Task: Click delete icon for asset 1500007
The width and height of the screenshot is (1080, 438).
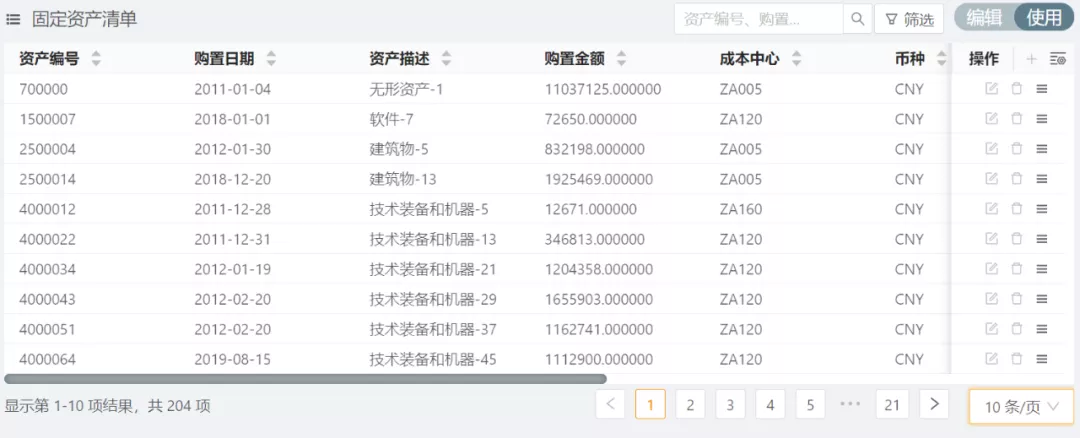Action: click(1016, 119)
